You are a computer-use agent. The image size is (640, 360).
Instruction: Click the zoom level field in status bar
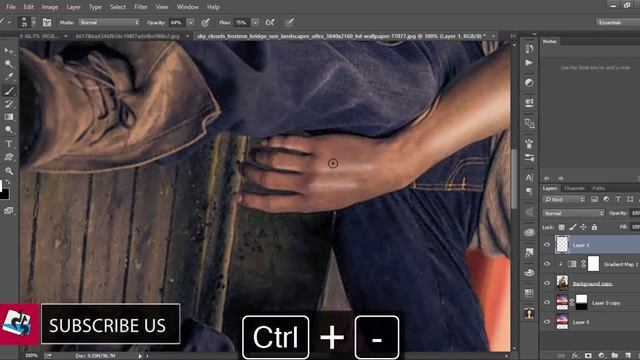pyautogui.click(x=31, y=356)
